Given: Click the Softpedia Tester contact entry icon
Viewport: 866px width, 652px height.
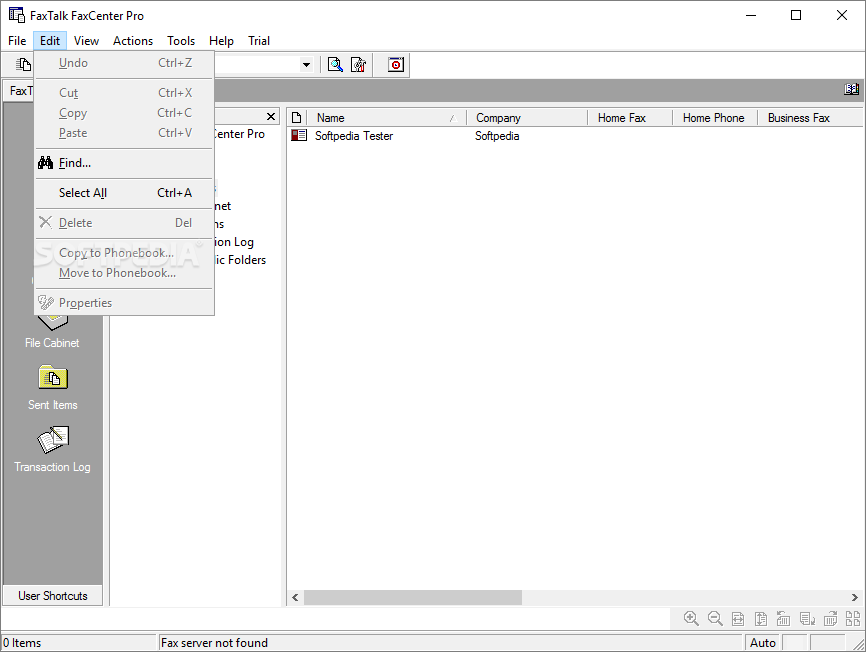Looking at the screenshot, I should pyautogui.click(x=299, y=135).
